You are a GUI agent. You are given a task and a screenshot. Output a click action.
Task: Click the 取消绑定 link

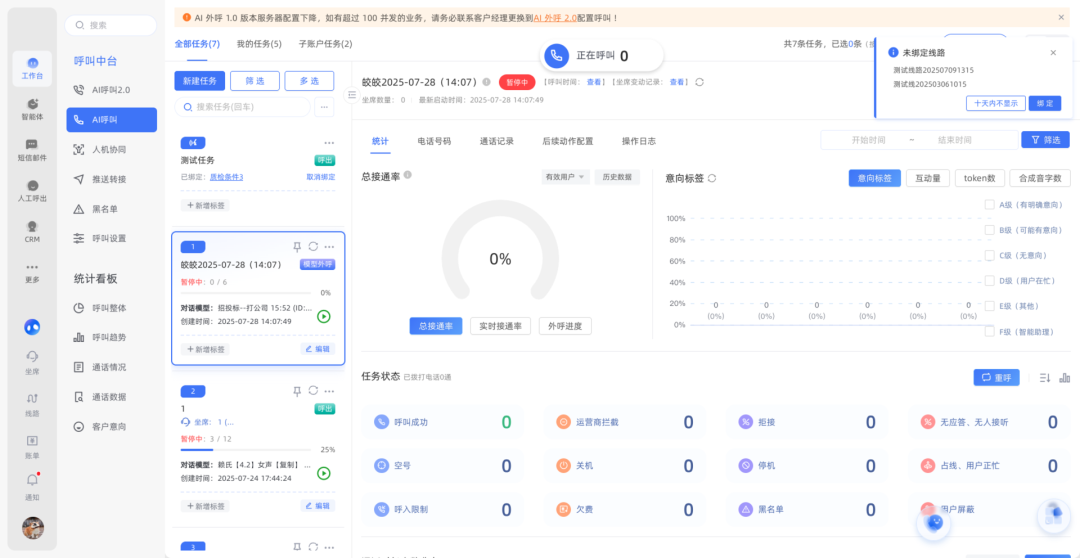(321, 177)
